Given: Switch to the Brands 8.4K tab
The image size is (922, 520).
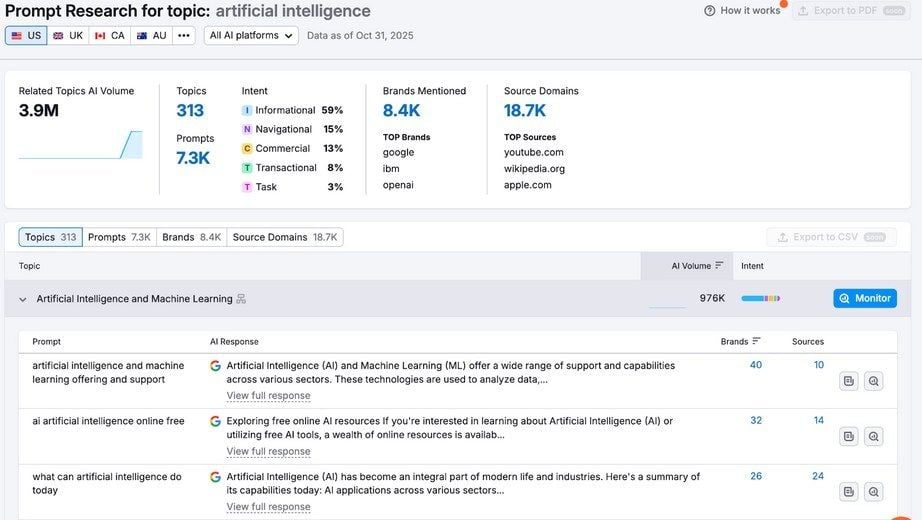Looking at the screenshot, I should coord(192,237).
